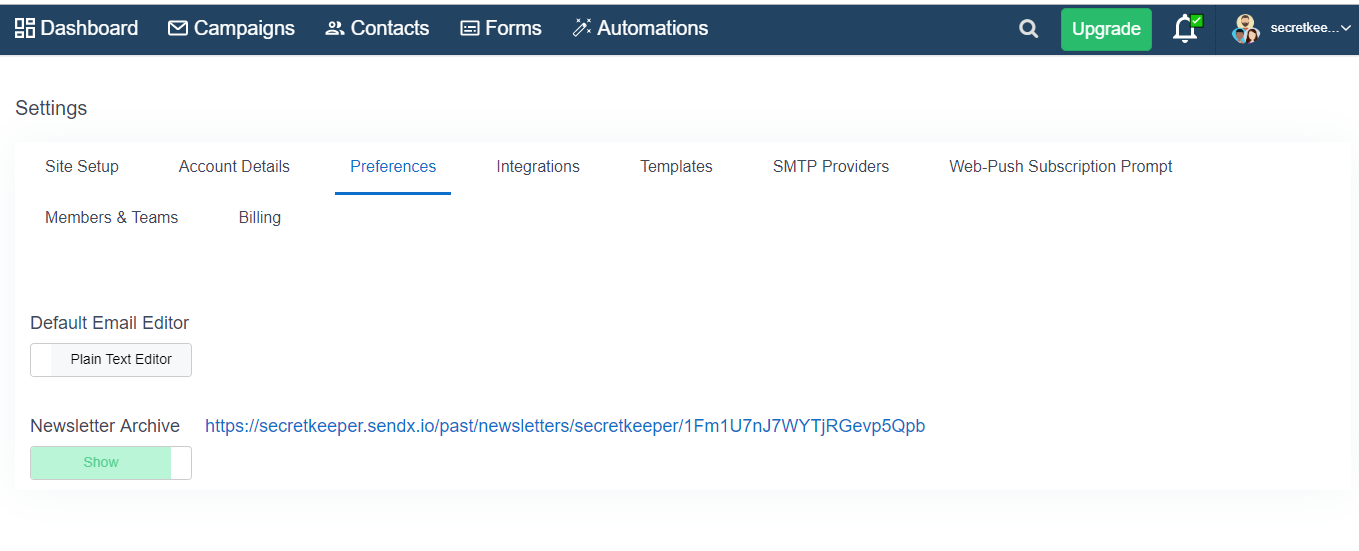Viewport: 1359px width, 551px height.
Task: Select the Account Details tab
Action: (234, 167)
